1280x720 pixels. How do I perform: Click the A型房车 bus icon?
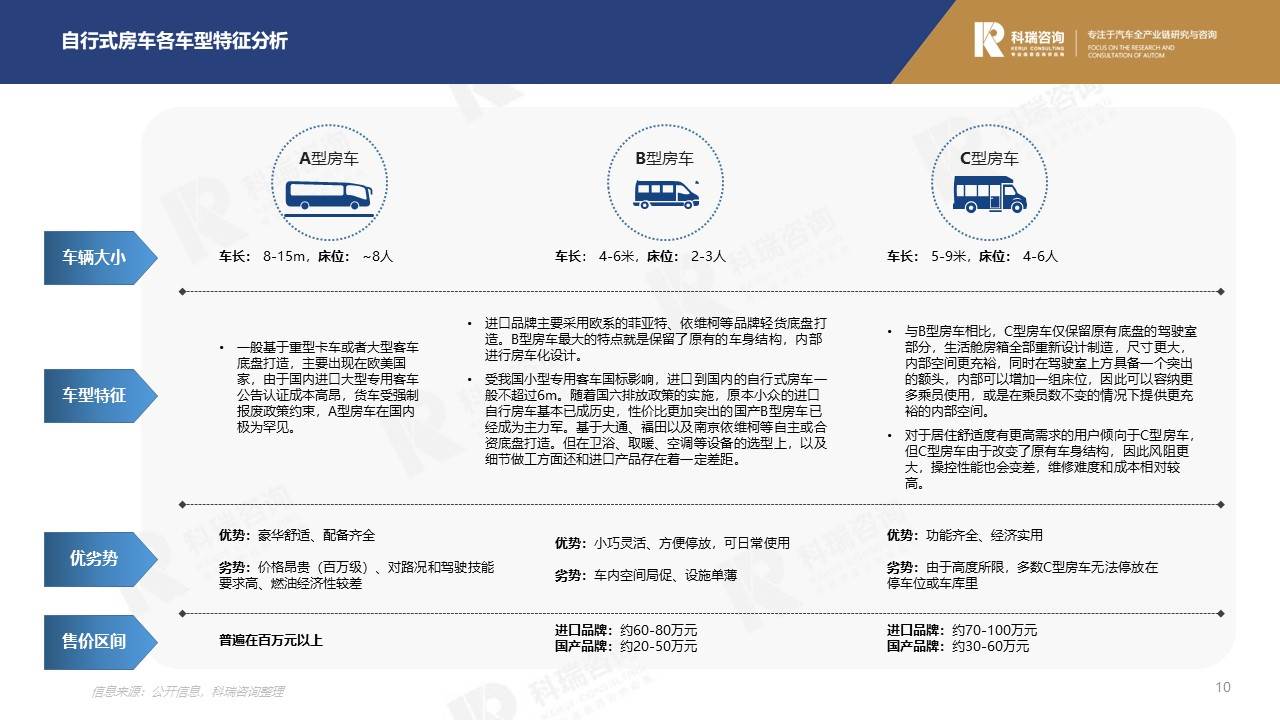click(x=330, y=197)
